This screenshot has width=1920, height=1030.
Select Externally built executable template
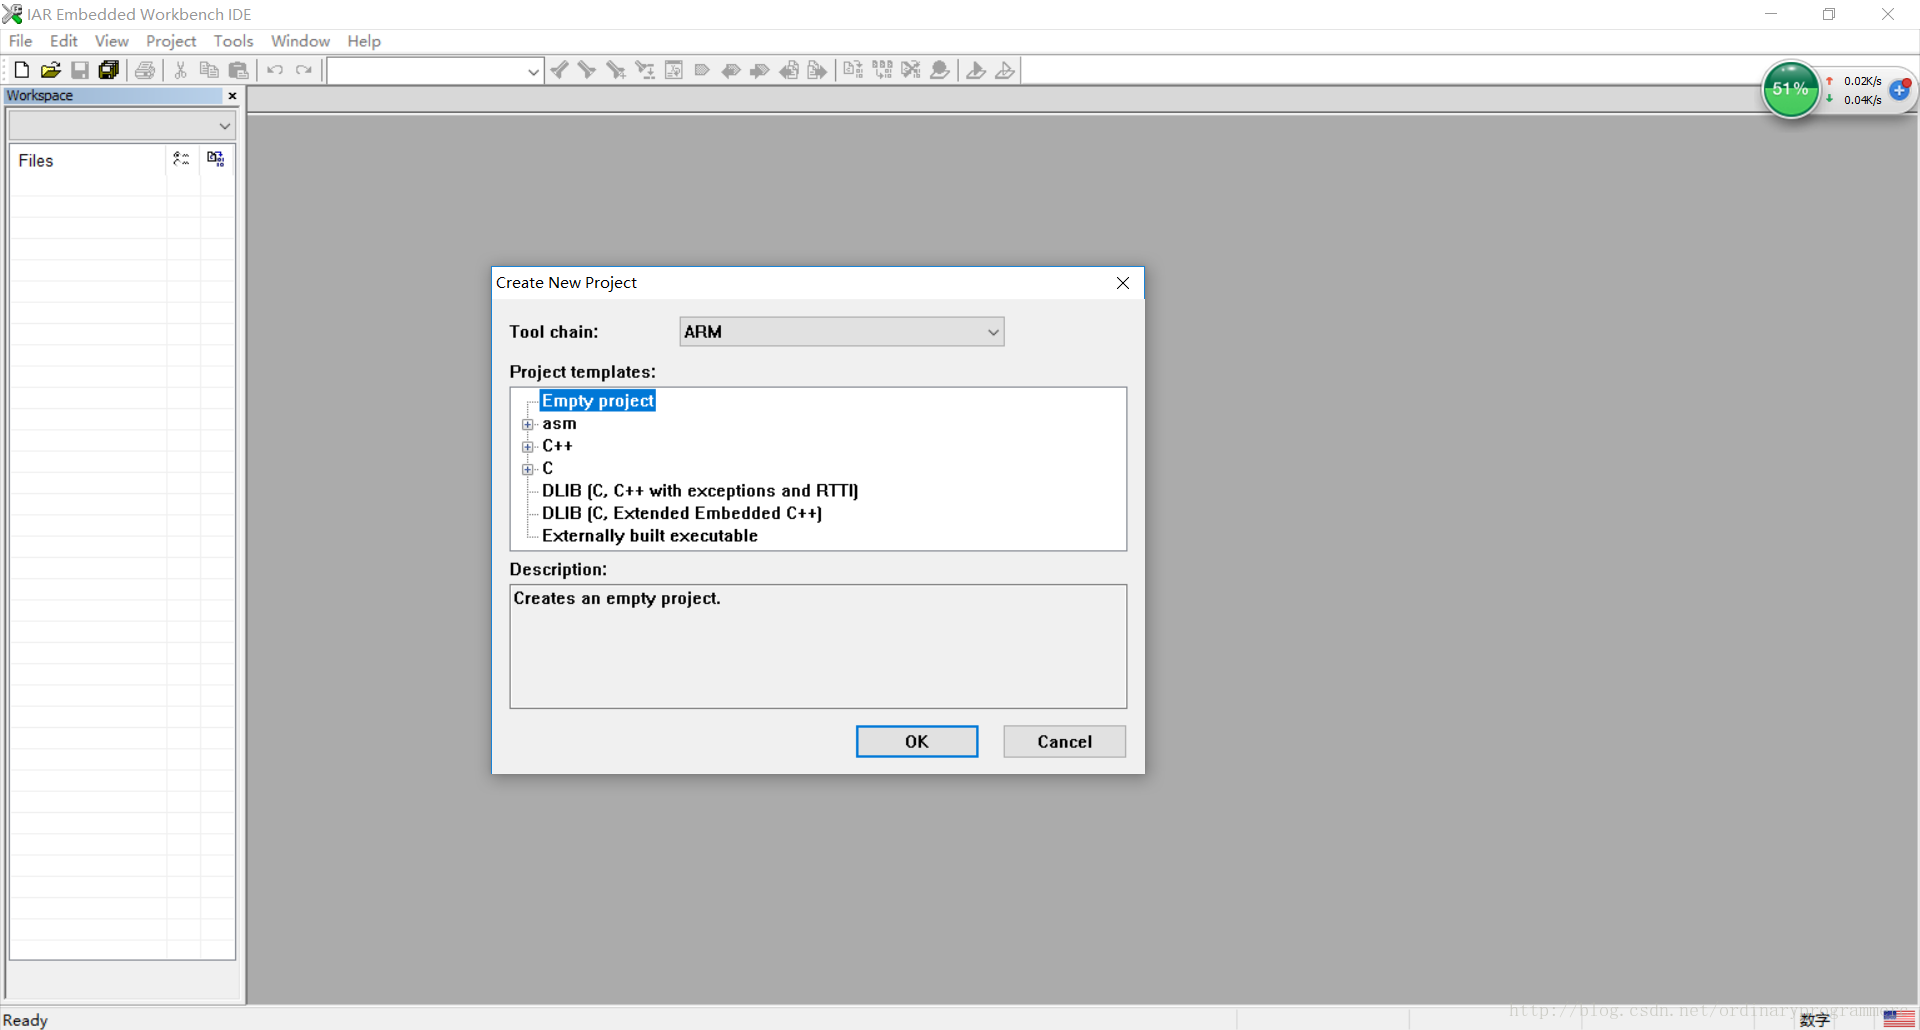[650, 536]
